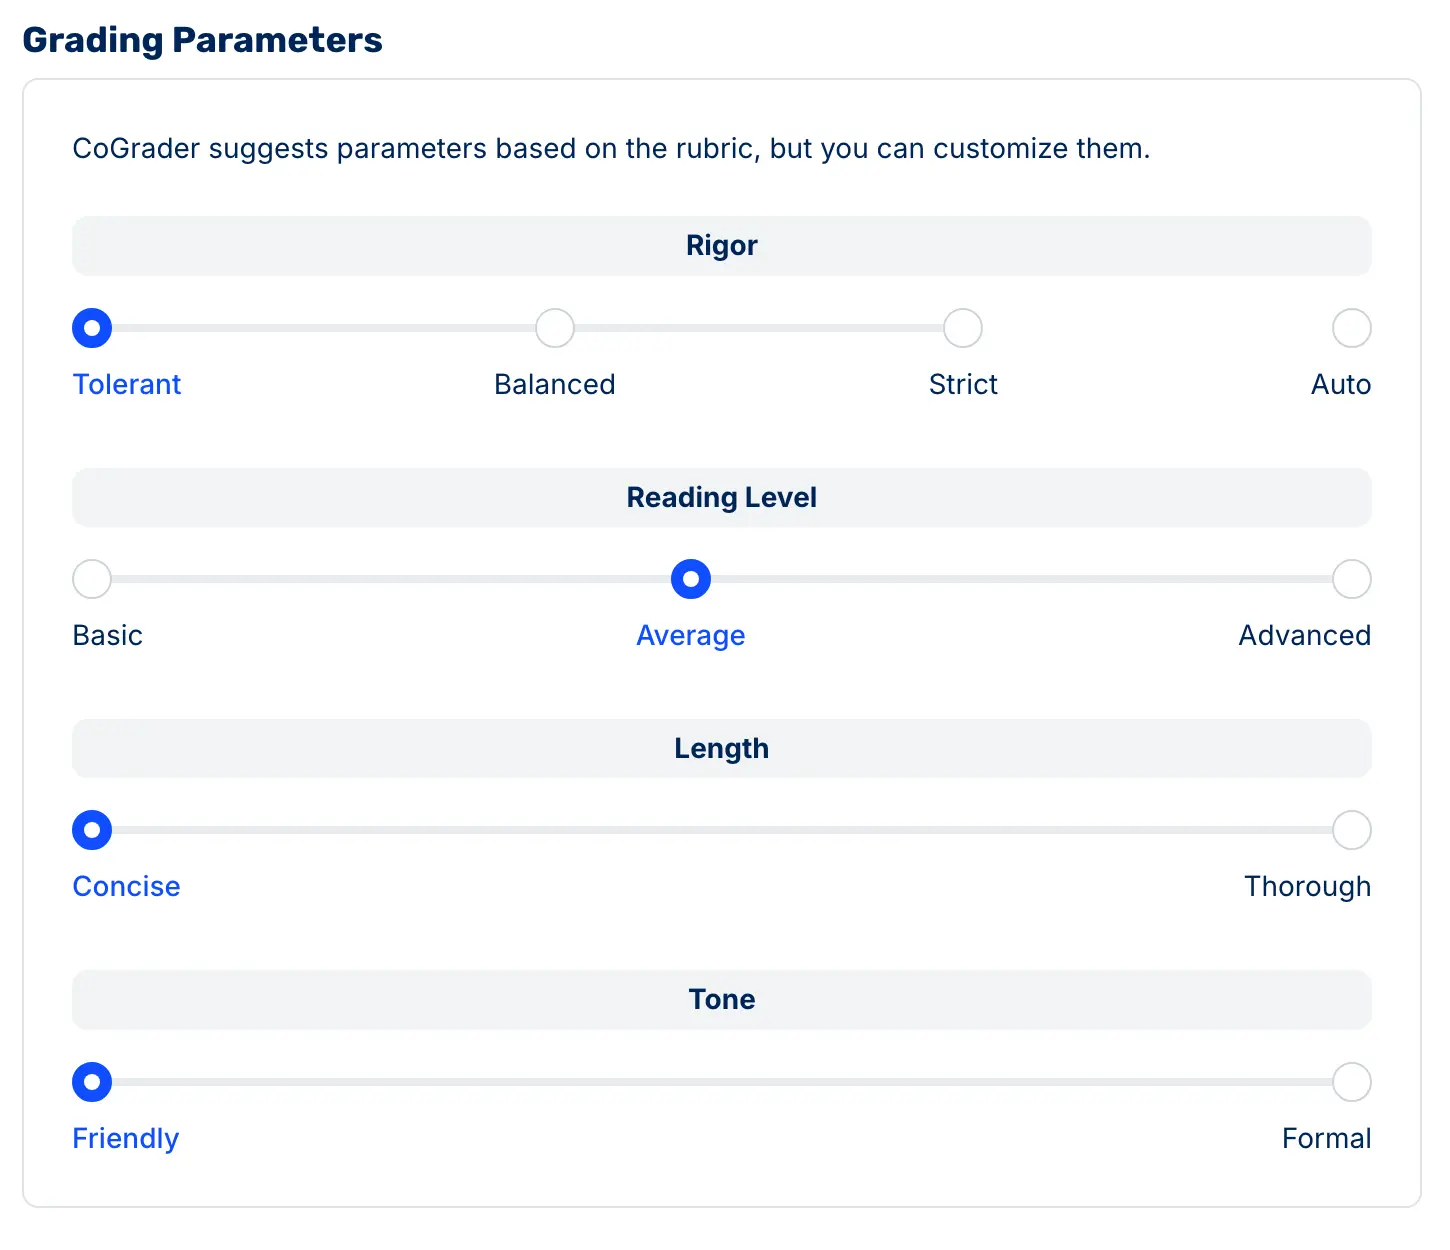Viewport: 1450px width, 1250px height.
Task: Click the Tolerant label under Rigor
Action: click(126, 384)
